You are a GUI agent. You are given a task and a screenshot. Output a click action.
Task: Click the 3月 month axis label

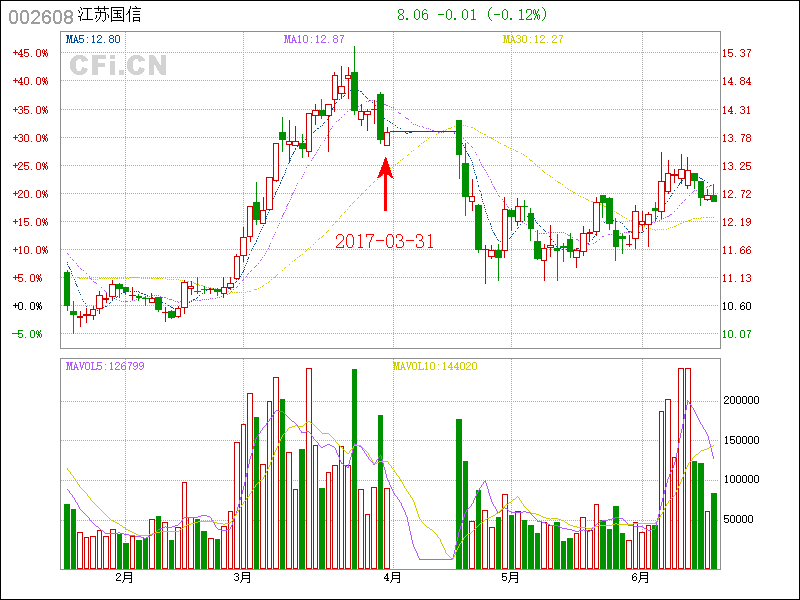pos(242,577)
